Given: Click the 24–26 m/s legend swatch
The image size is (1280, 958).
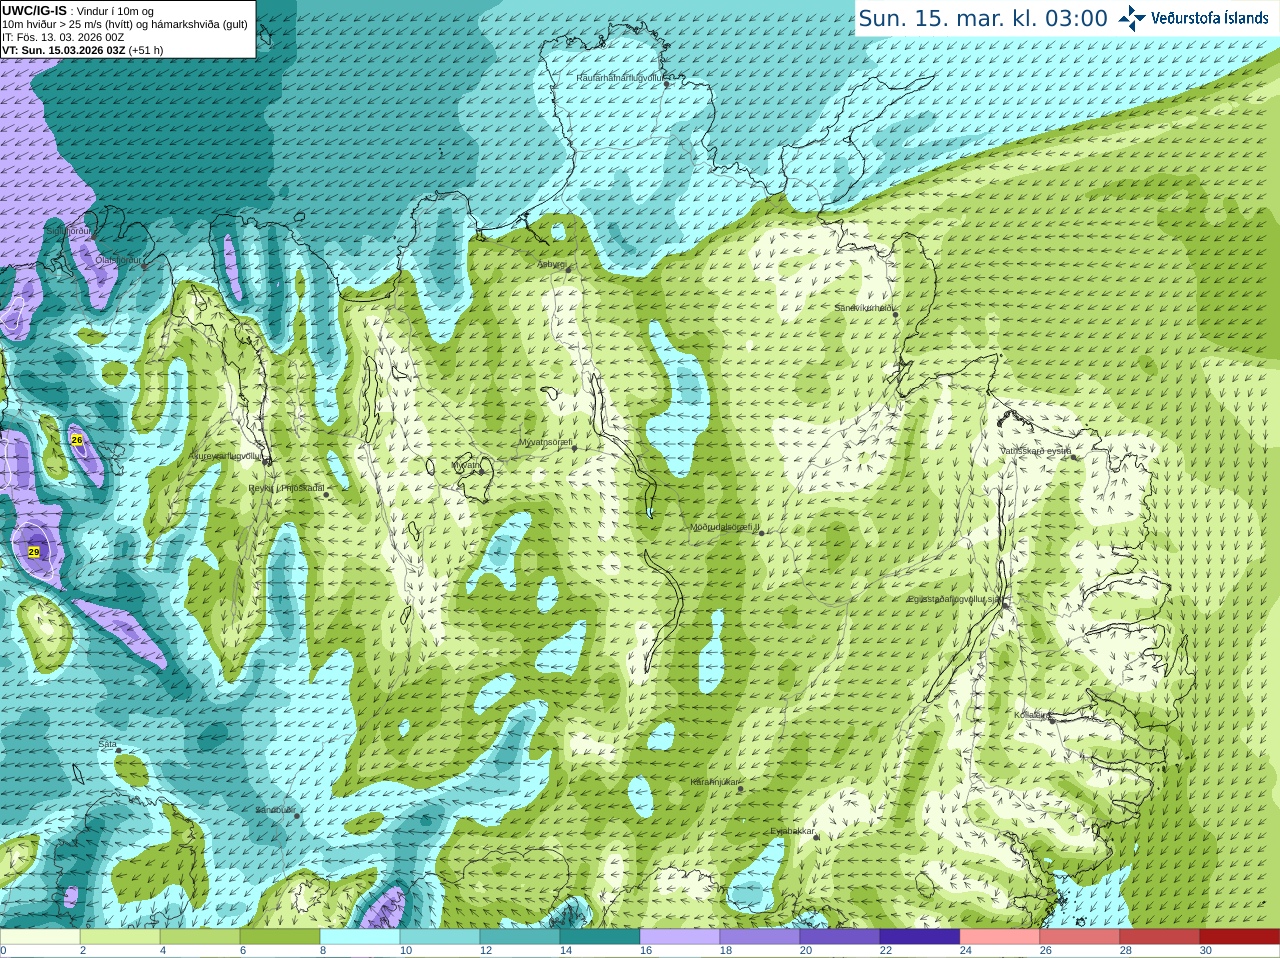Looking at the screenshot, I should [x=1000, y=937].
